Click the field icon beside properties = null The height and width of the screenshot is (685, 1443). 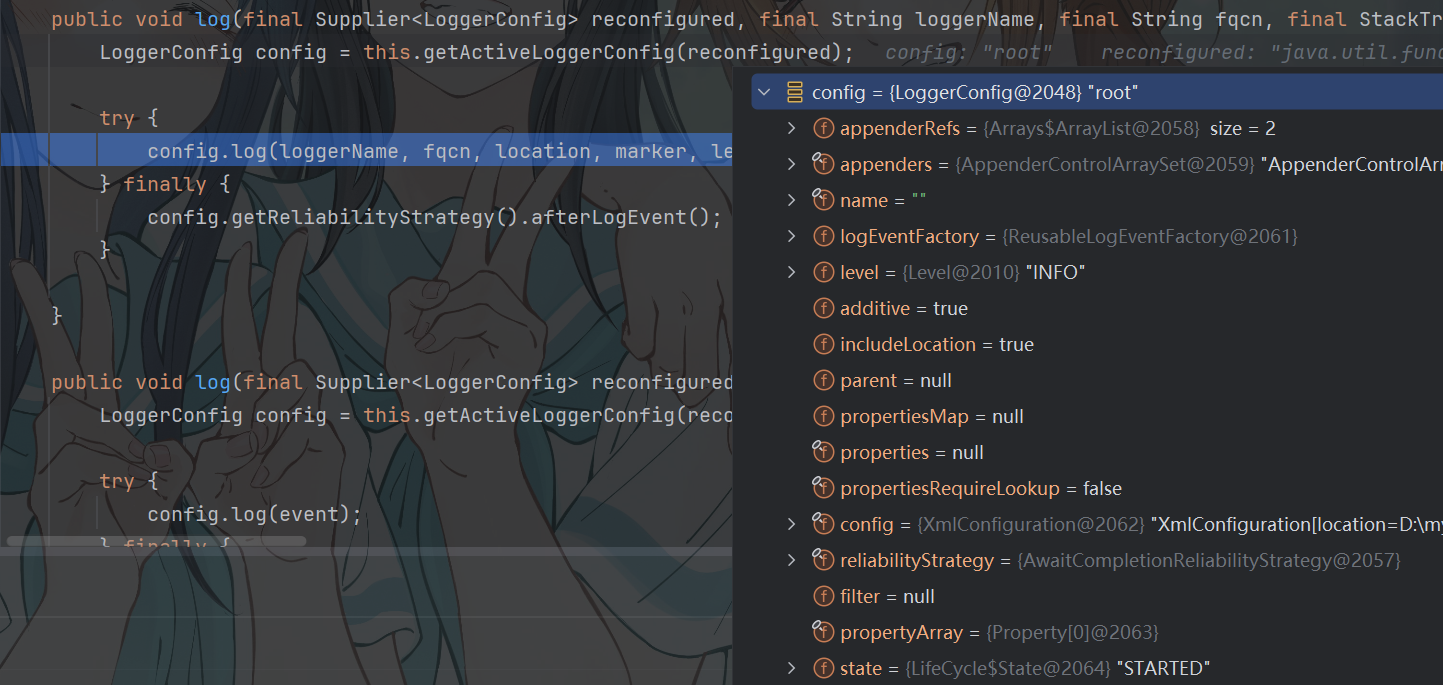pos(823,453)
